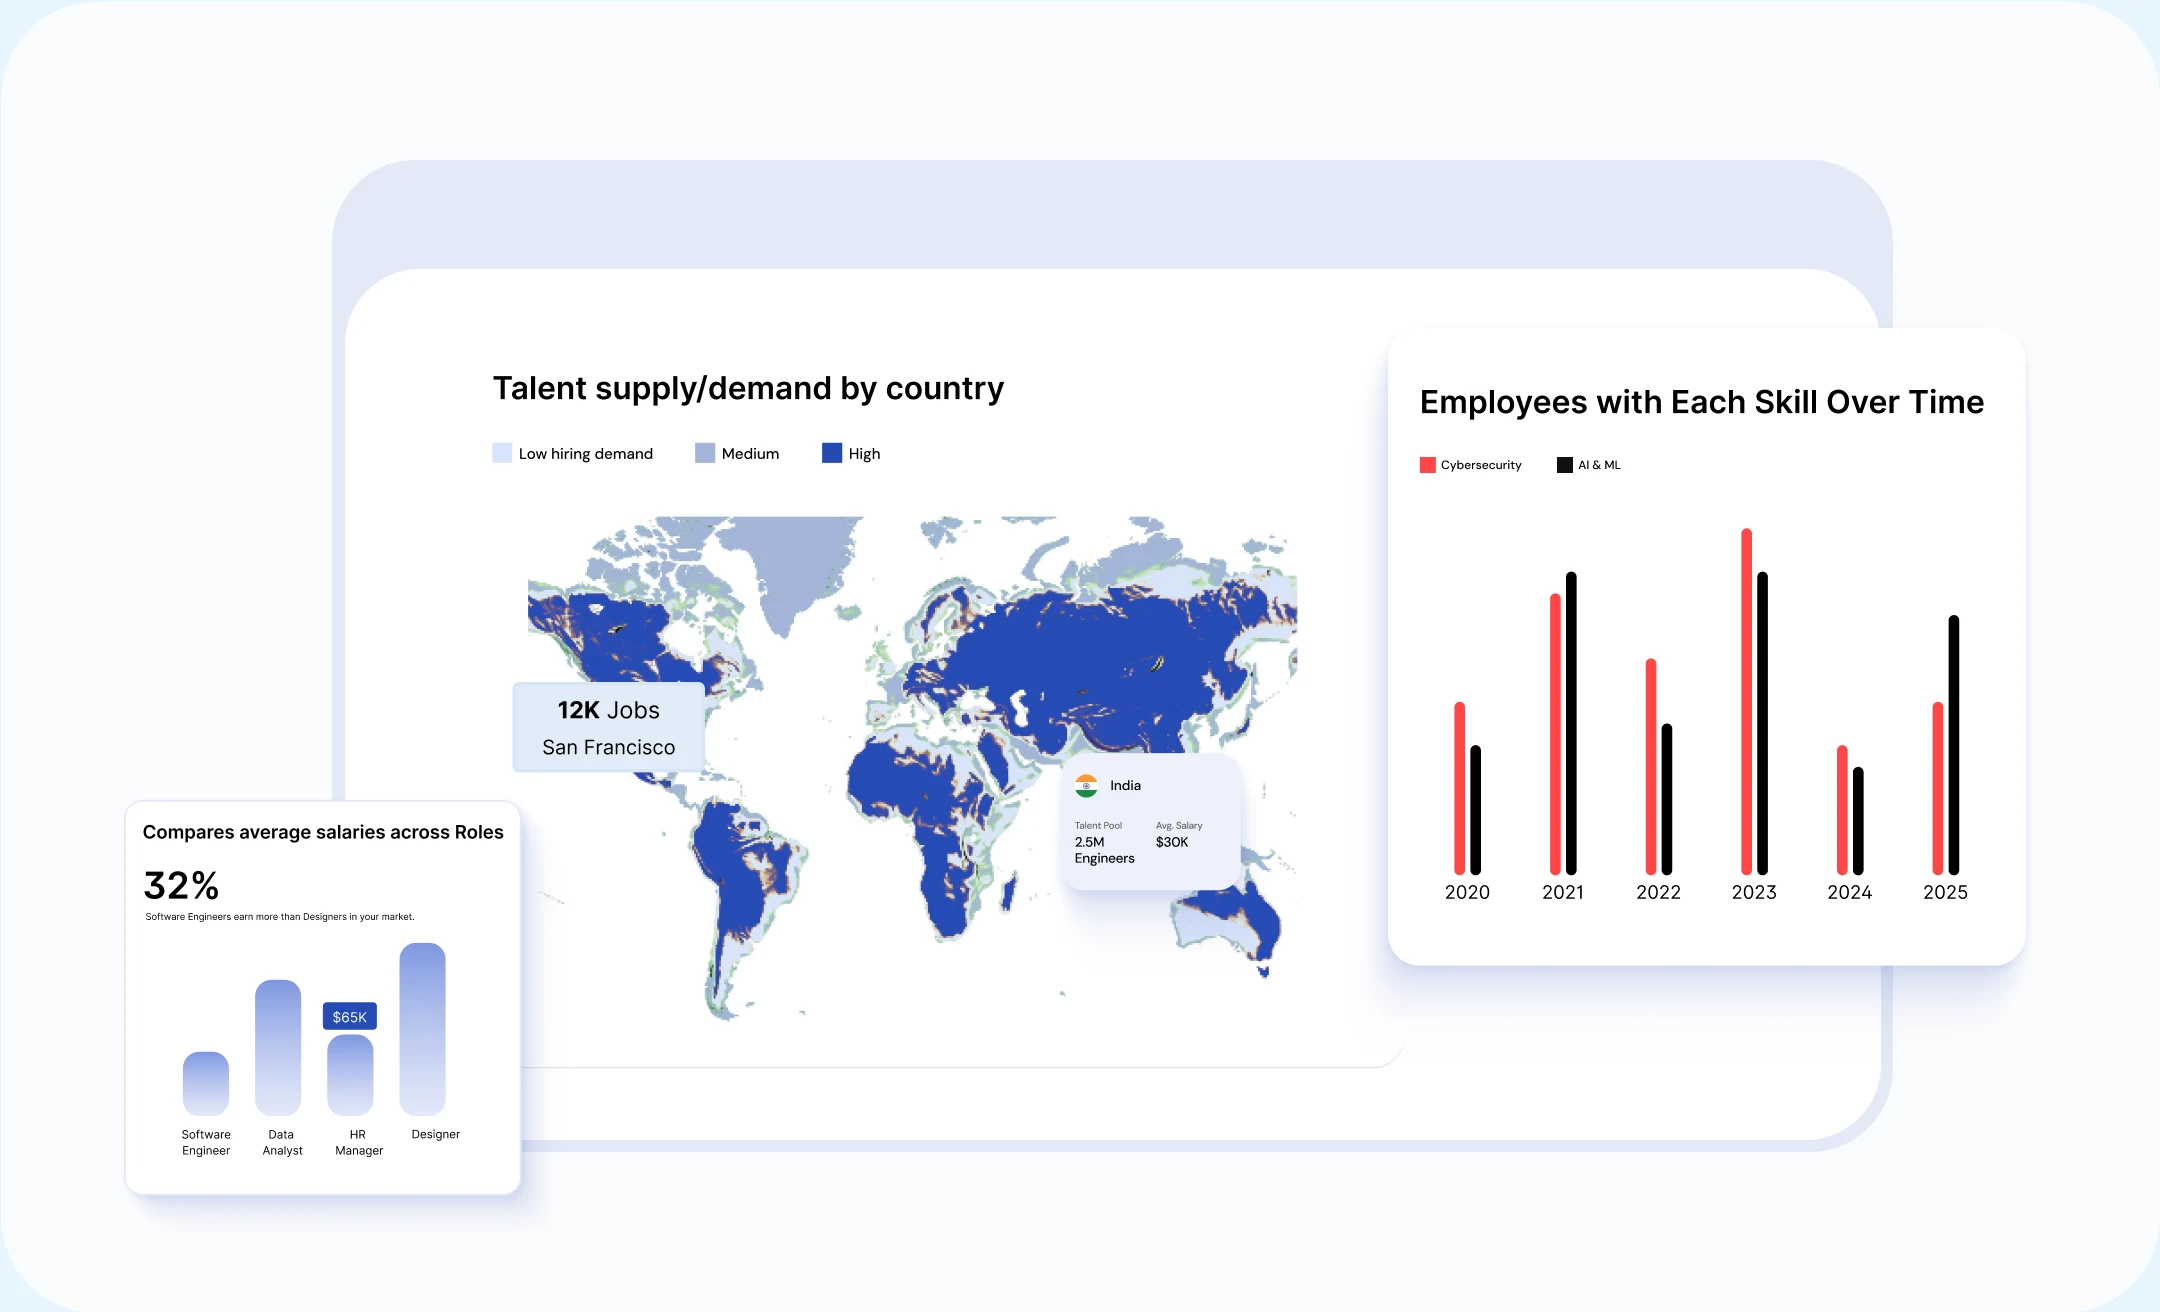Click the India $30K Avg. Salary value

pyautogui.click(x=1172, y=842)
